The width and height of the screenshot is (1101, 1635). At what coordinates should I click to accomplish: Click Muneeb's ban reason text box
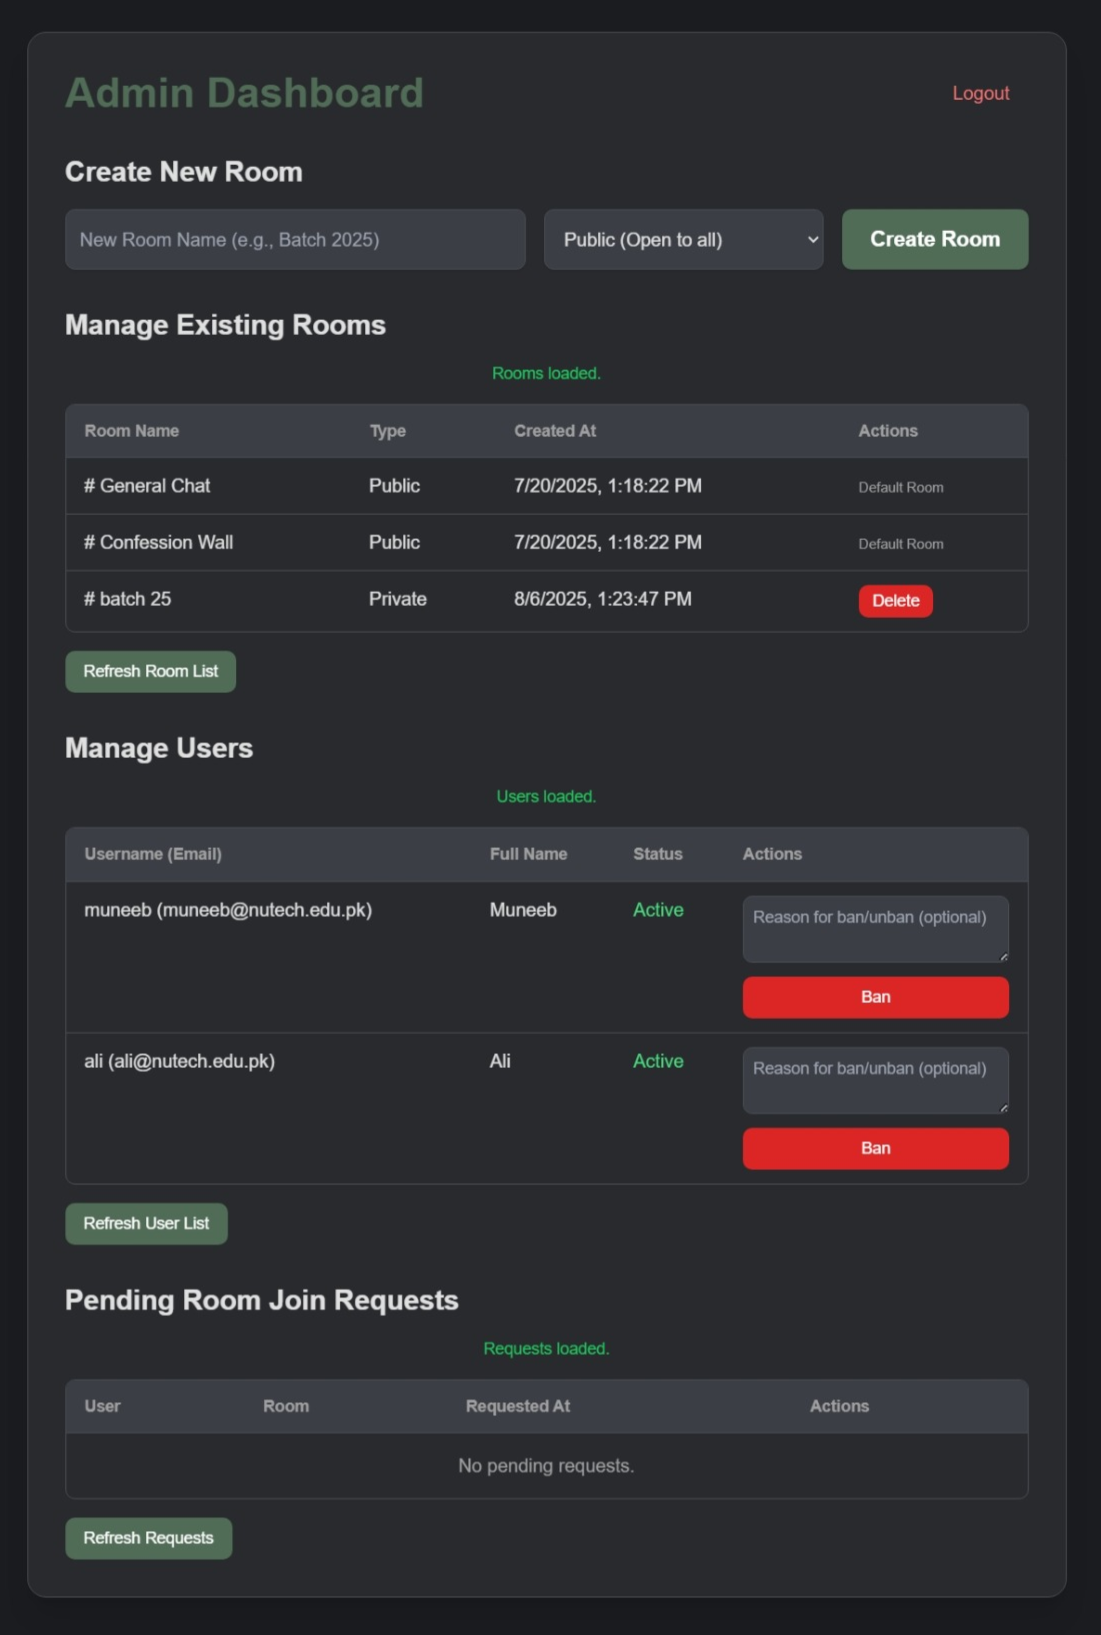coord(875,928)
